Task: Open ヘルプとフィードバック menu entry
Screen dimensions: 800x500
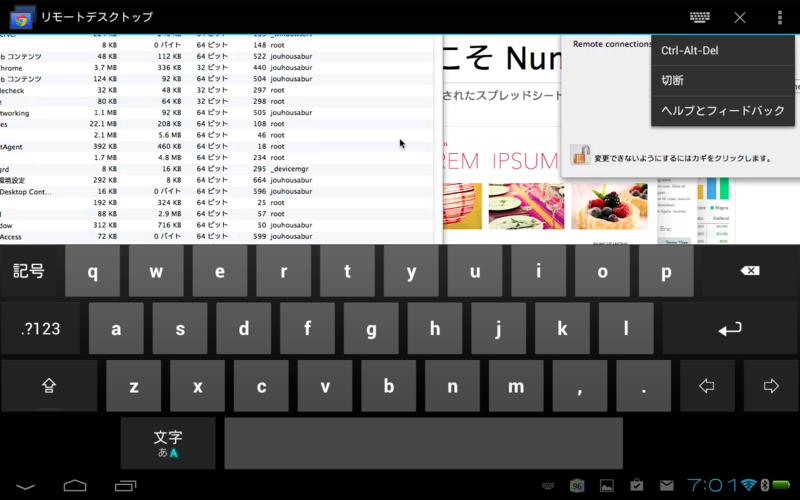Action: 723,110
